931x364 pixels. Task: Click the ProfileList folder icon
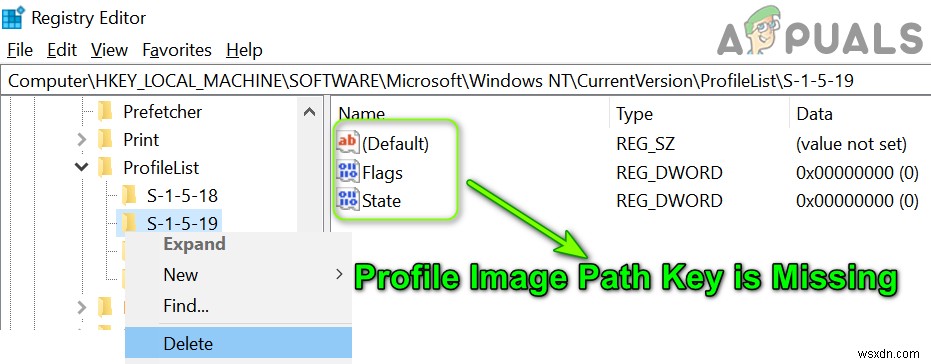tap(105, 167)
